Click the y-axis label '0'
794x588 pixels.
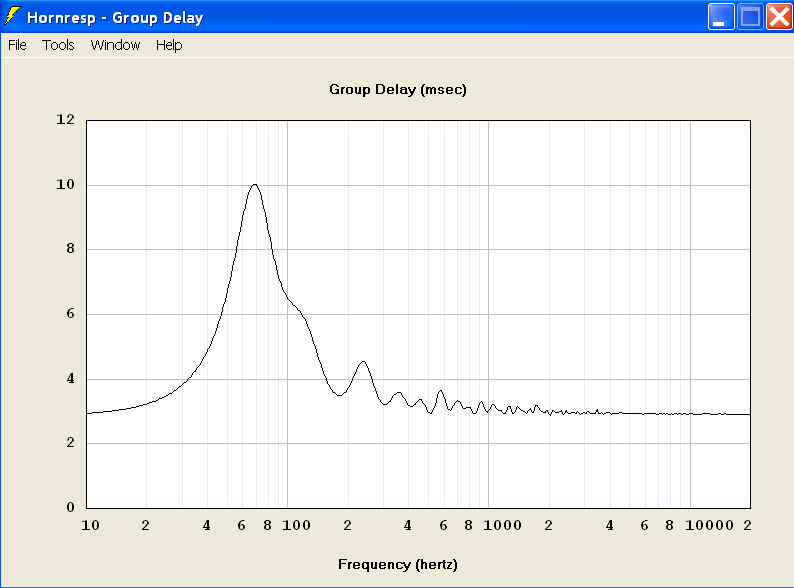[70, 507]
